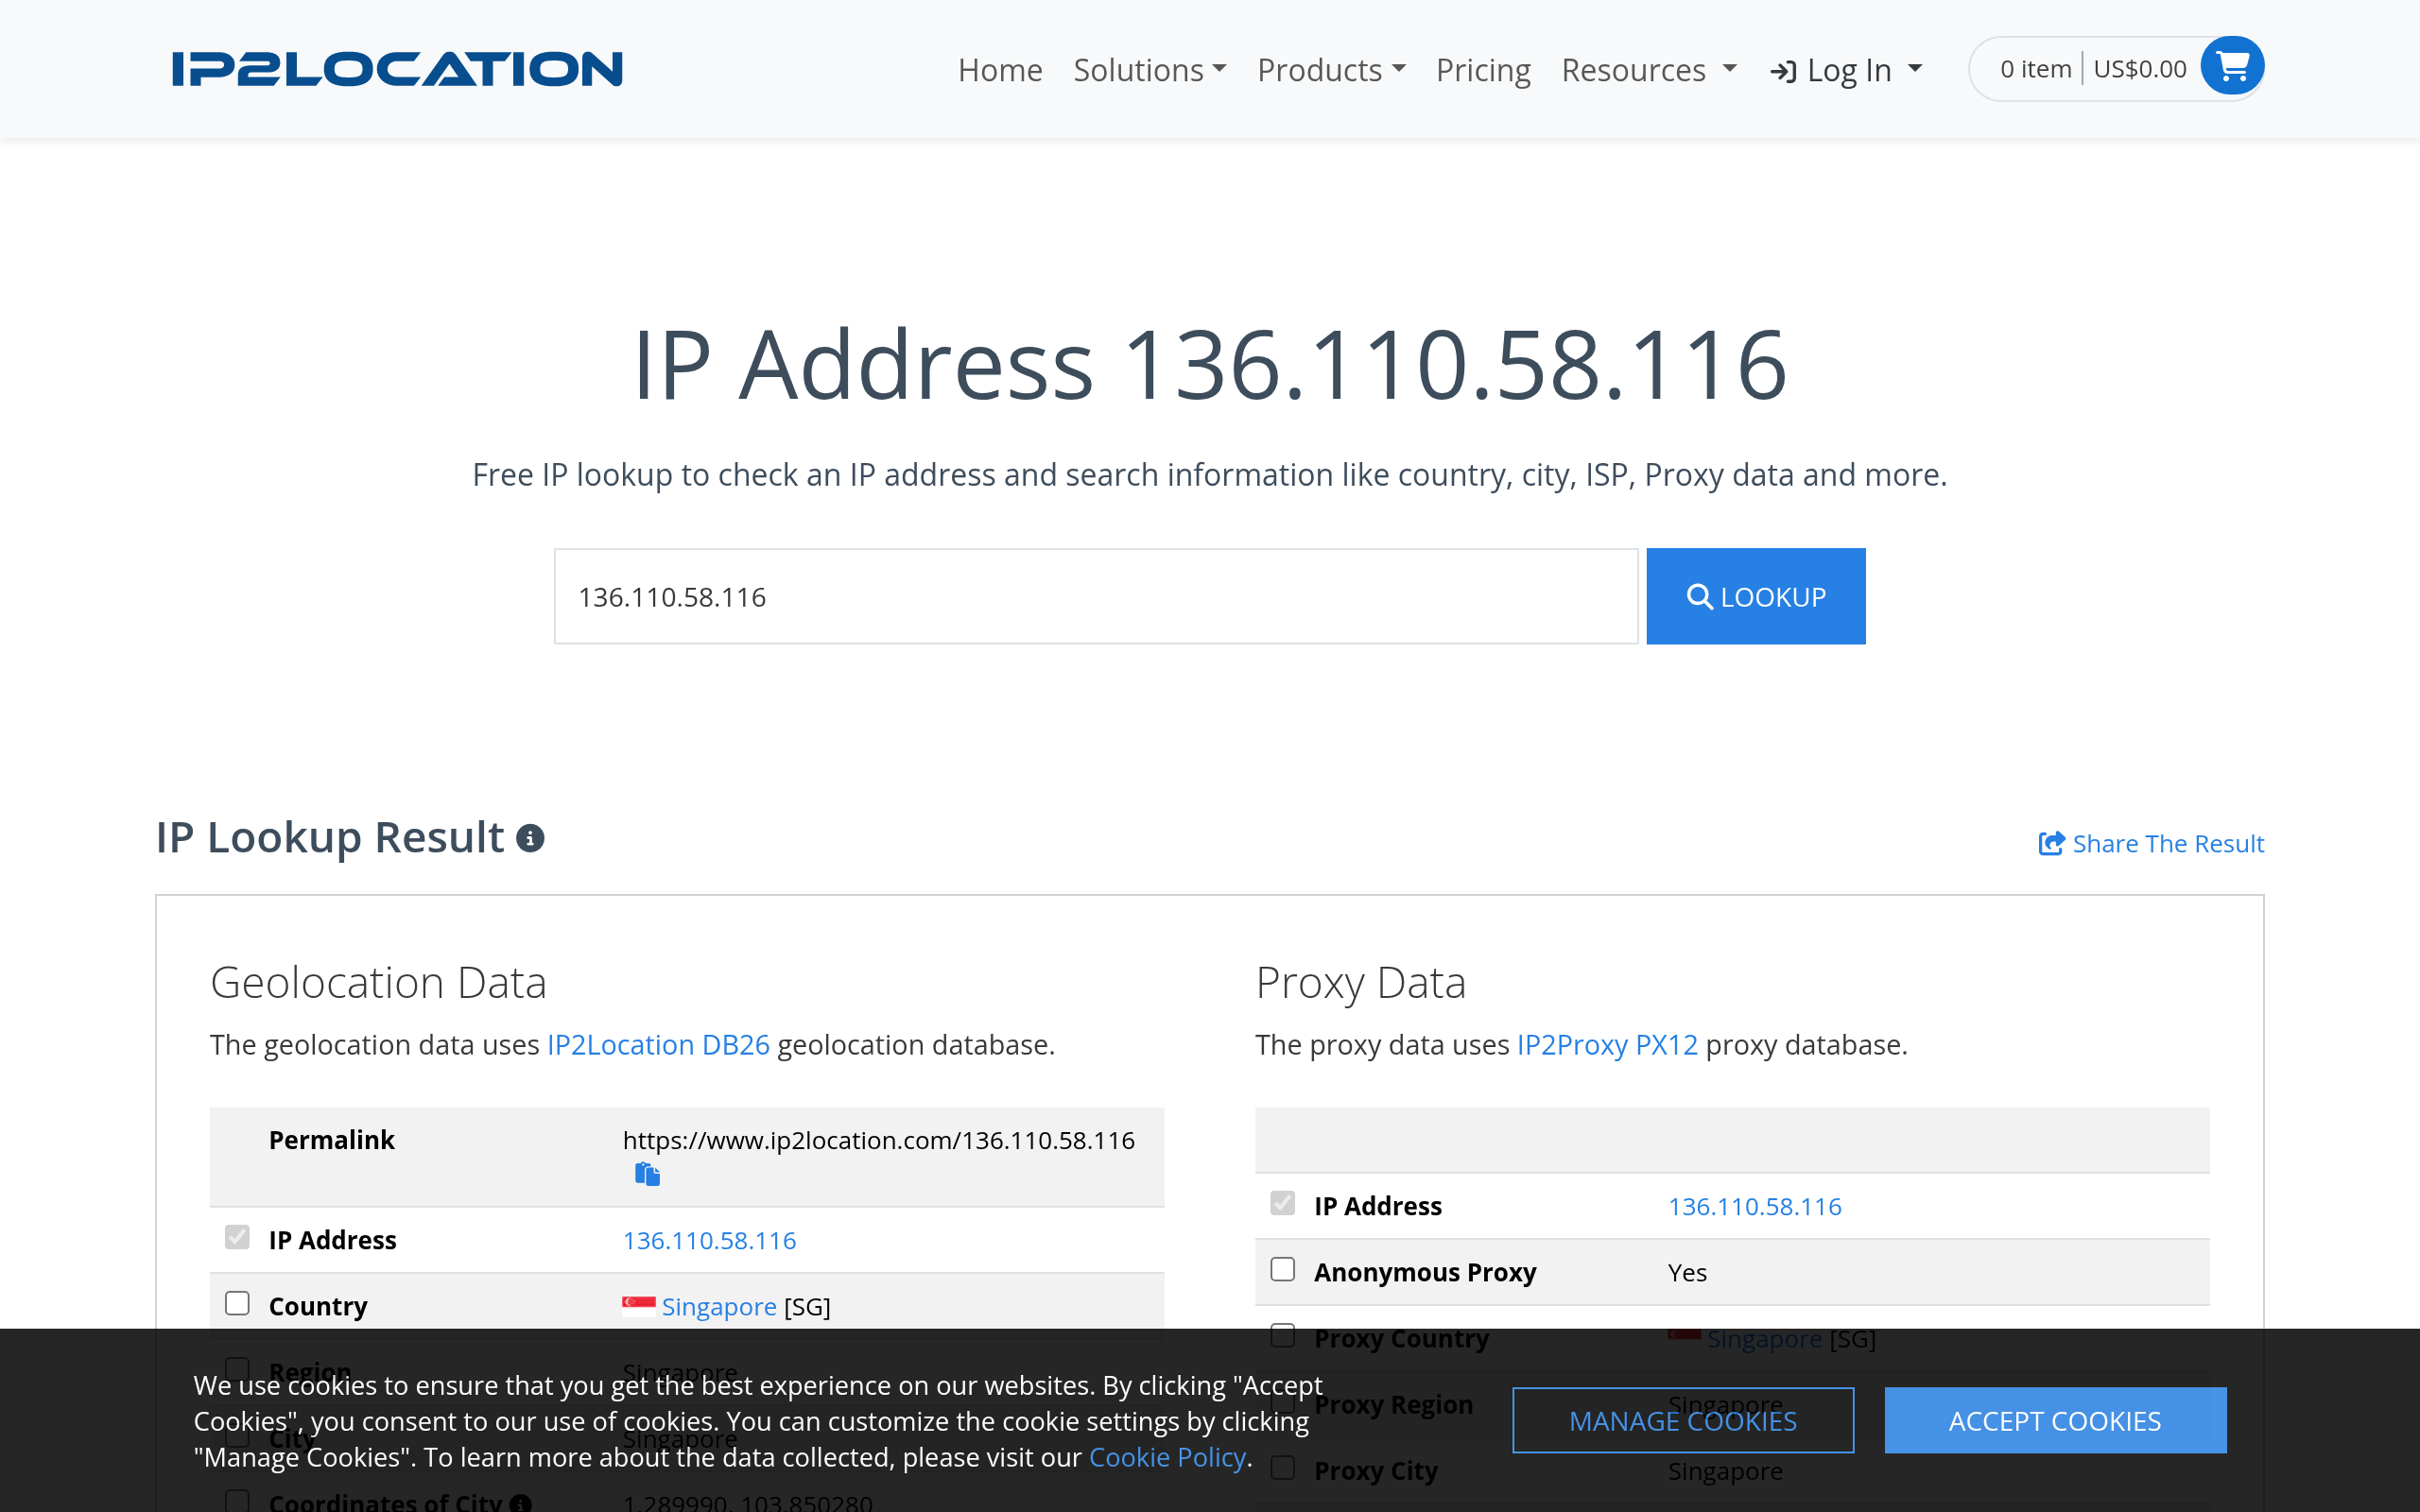Toggle the Country checkbox

coord(237,1303)
